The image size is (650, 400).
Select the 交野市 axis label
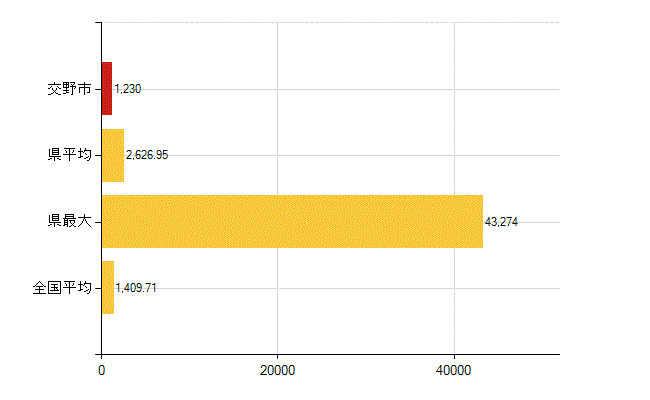(69, 89)
